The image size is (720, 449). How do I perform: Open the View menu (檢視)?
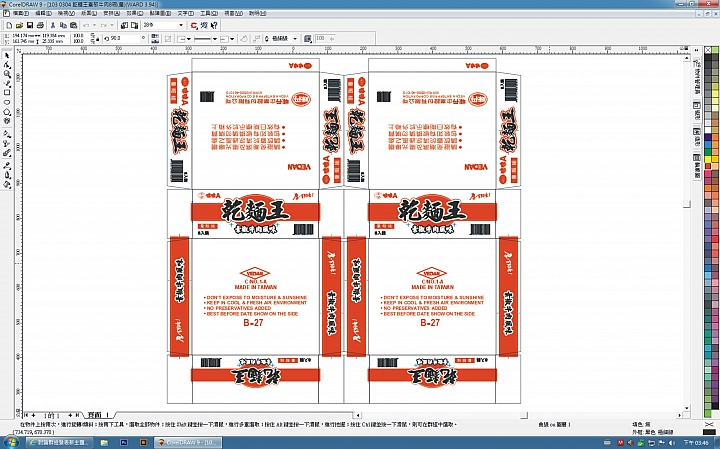(x=66, y=13)
